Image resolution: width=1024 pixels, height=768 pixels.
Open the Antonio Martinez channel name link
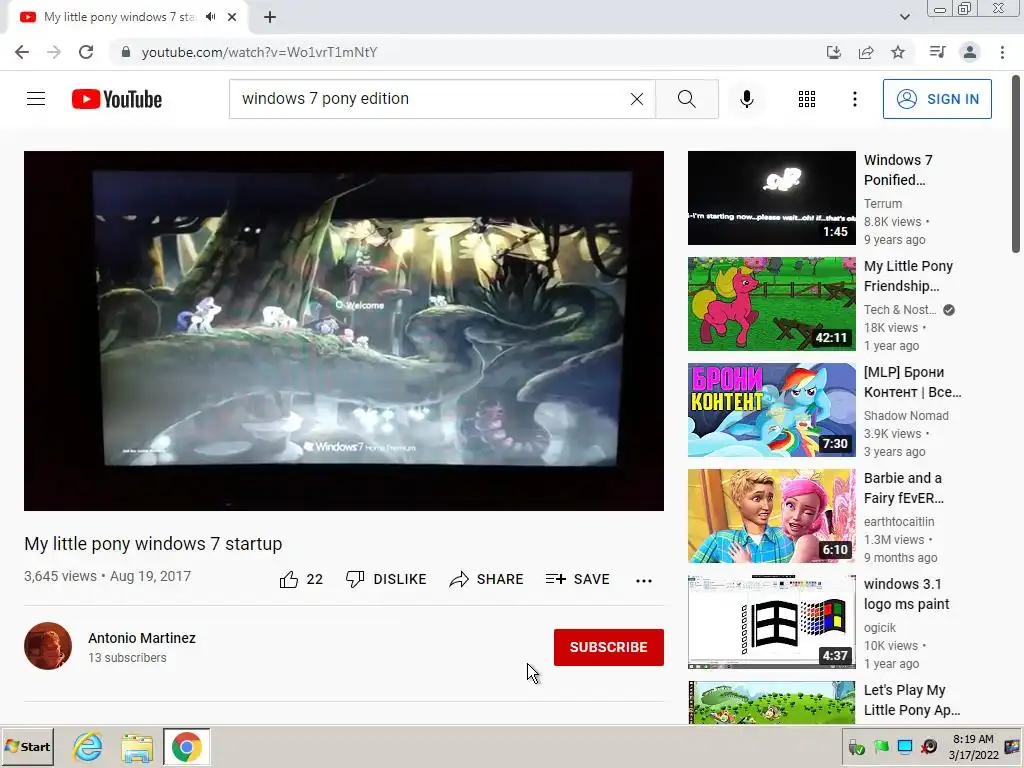coord(142,638)
